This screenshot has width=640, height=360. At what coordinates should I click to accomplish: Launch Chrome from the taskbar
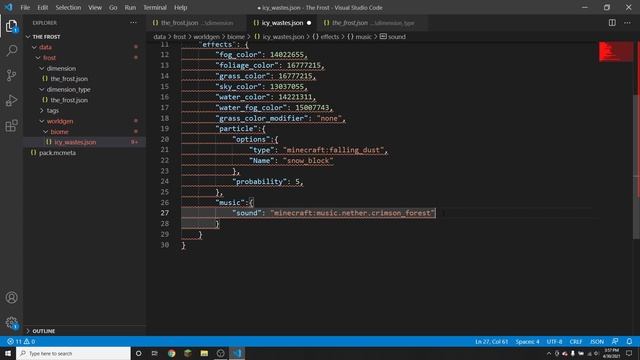(171, 353)
